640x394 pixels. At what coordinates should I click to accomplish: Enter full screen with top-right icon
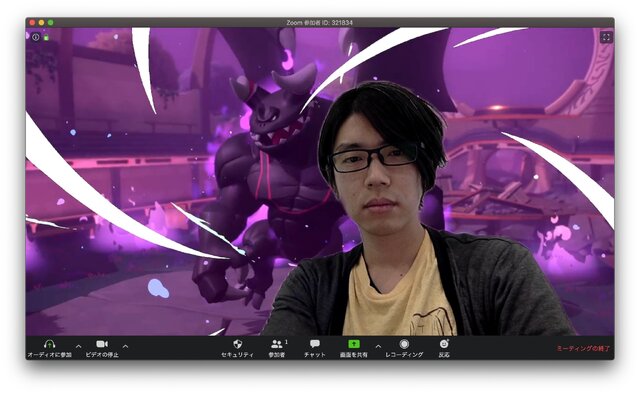click(x=606, y=38)
